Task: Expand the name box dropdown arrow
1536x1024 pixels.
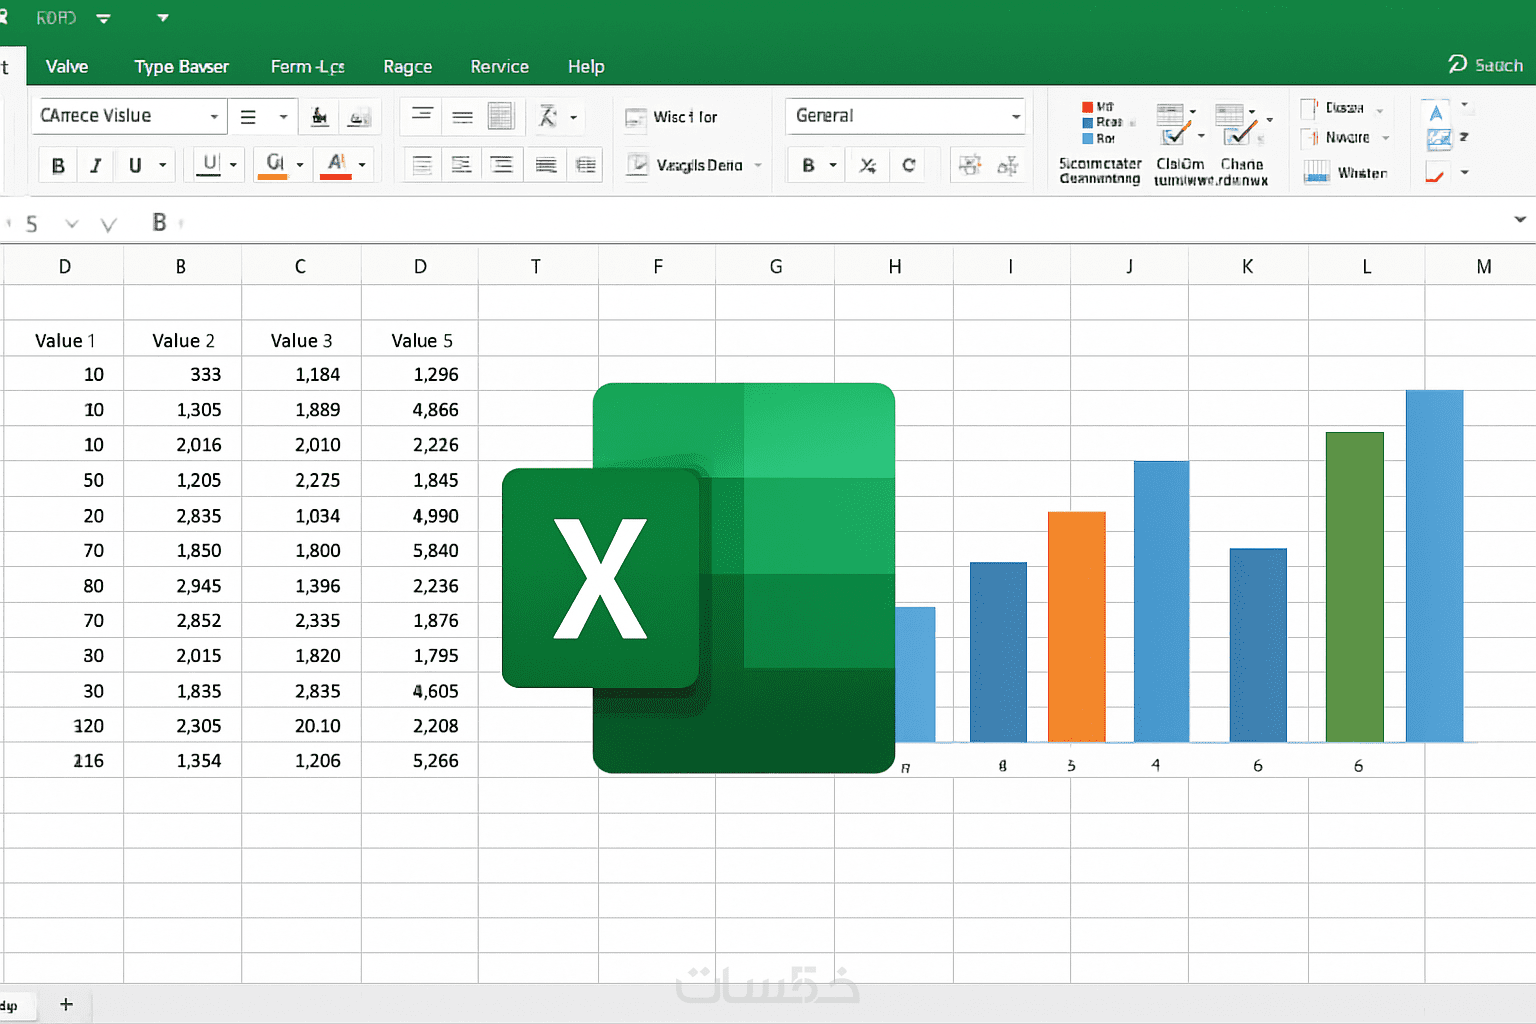Action: pos(71,224)
